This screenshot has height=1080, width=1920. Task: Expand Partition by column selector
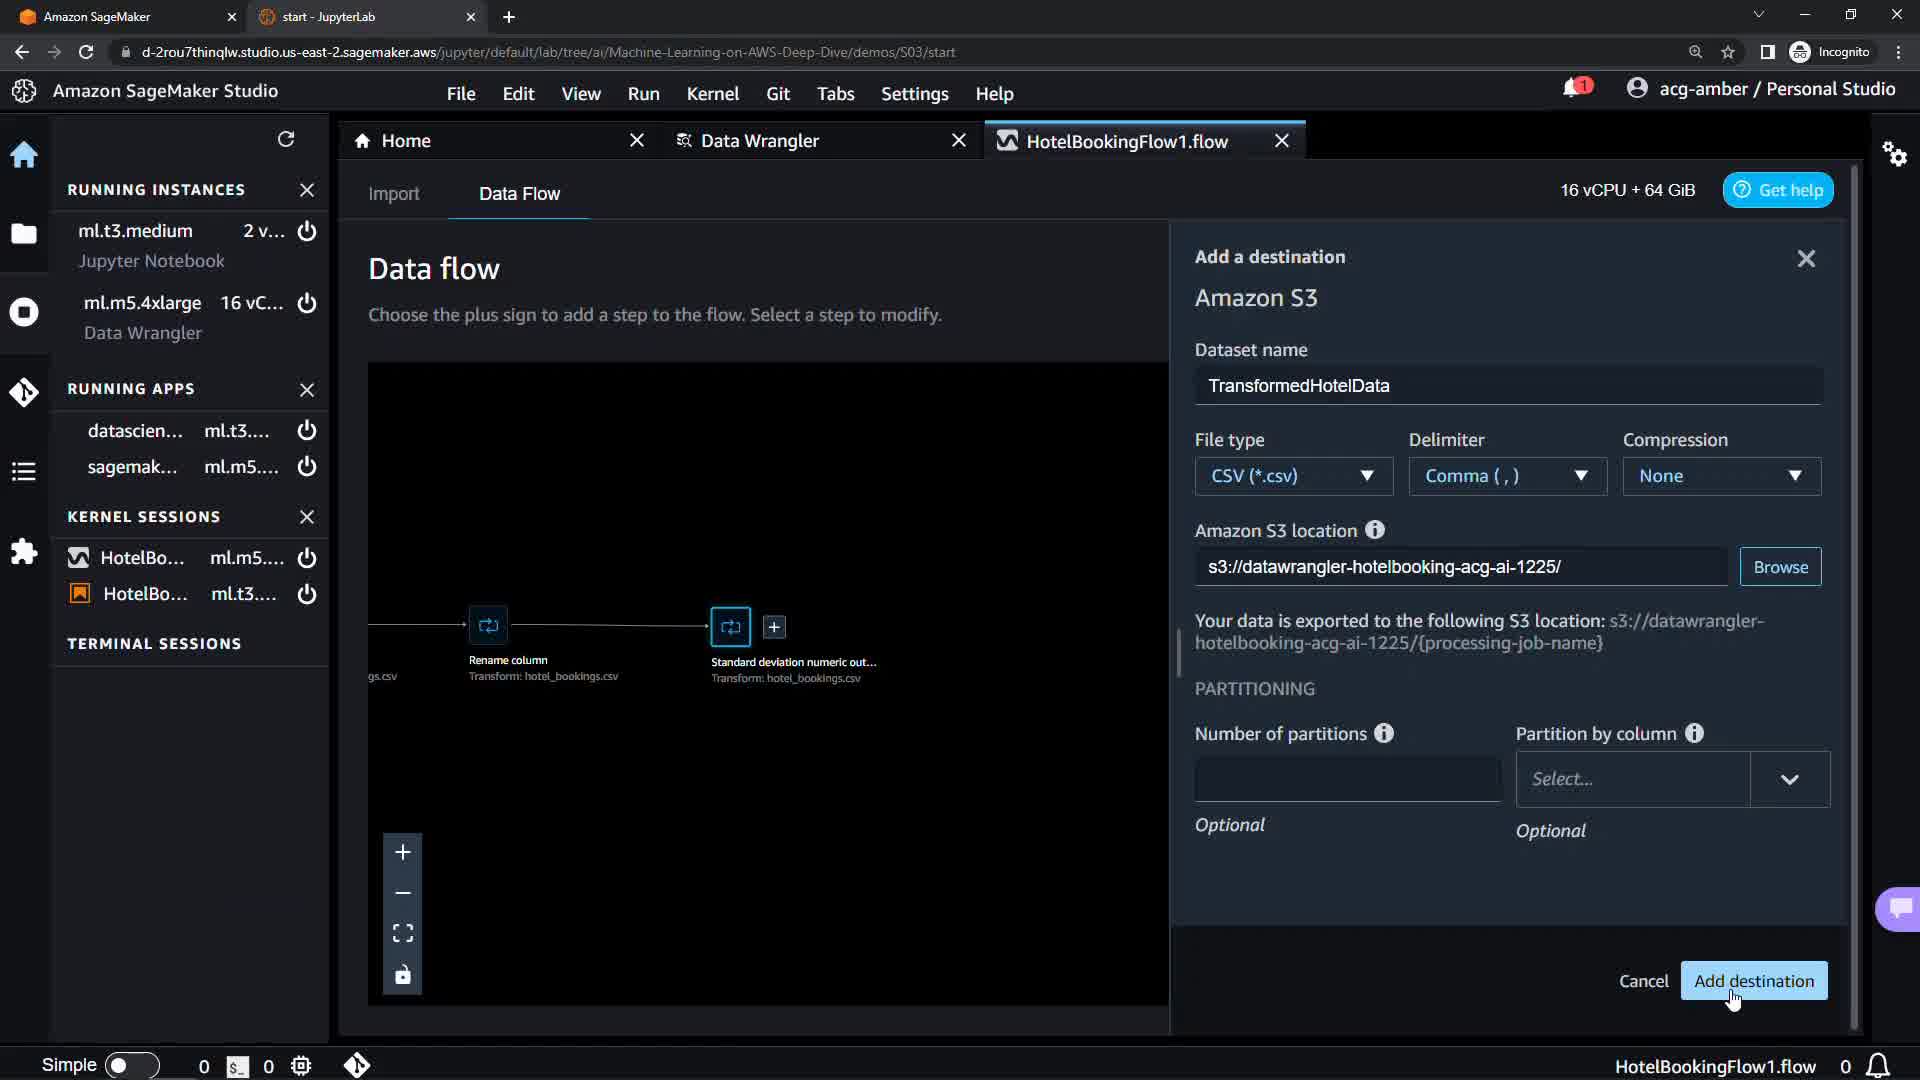pos(1789,779)
